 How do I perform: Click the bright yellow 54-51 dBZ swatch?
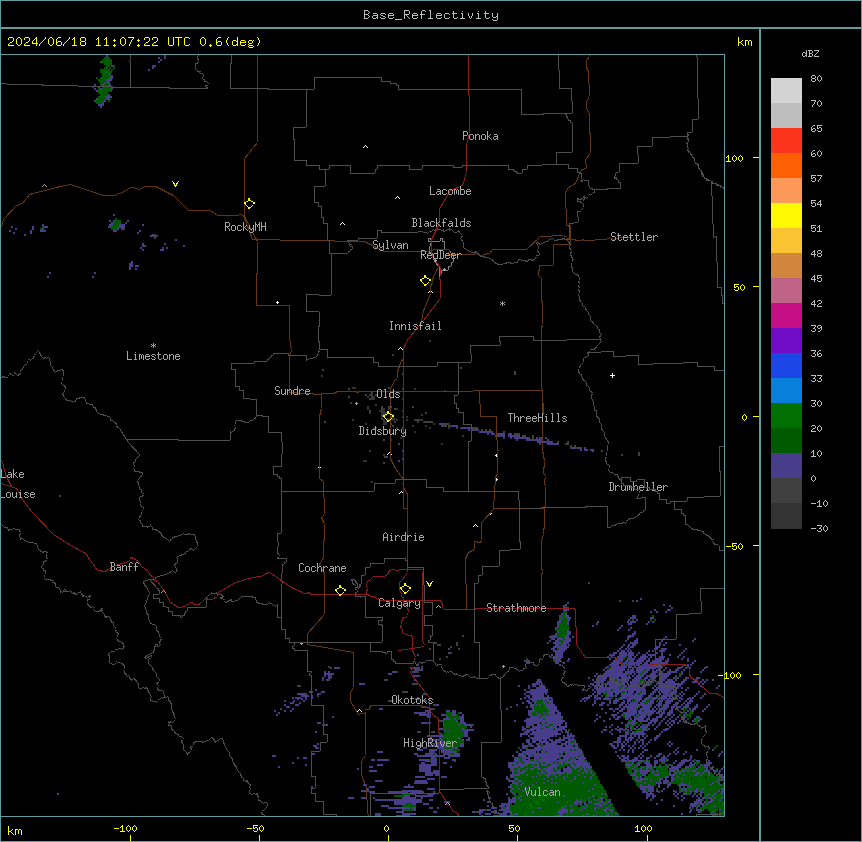click(x=786, y=215)
